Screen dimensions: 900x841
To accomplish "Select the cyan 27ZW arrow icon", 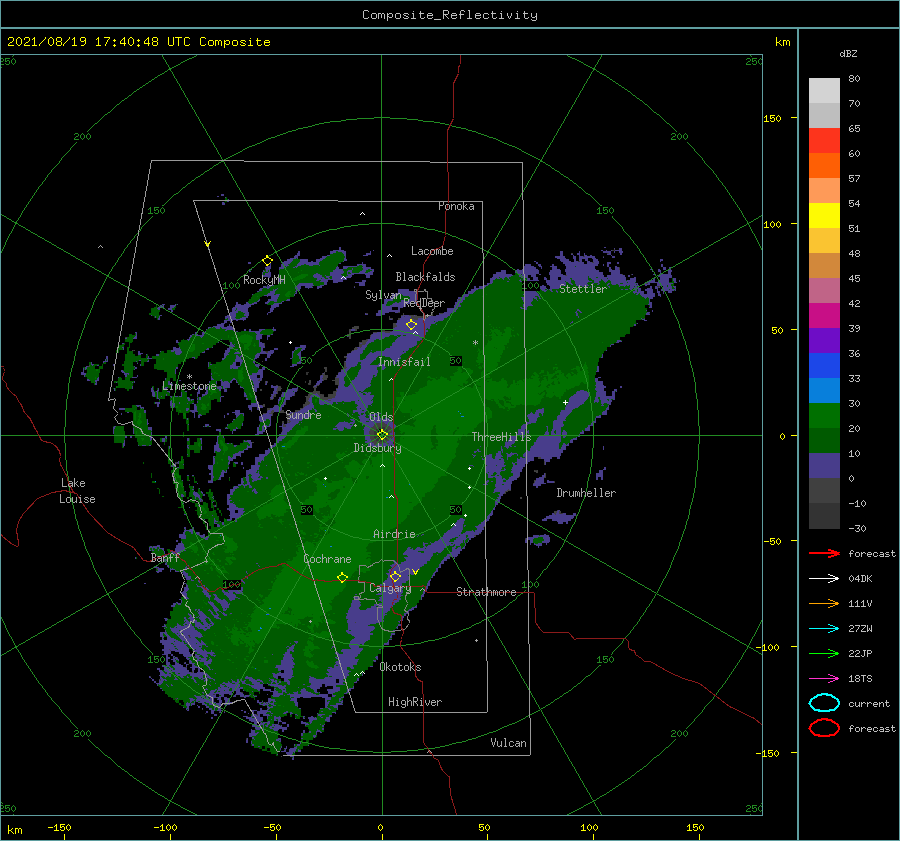I will tap(824, 629).
